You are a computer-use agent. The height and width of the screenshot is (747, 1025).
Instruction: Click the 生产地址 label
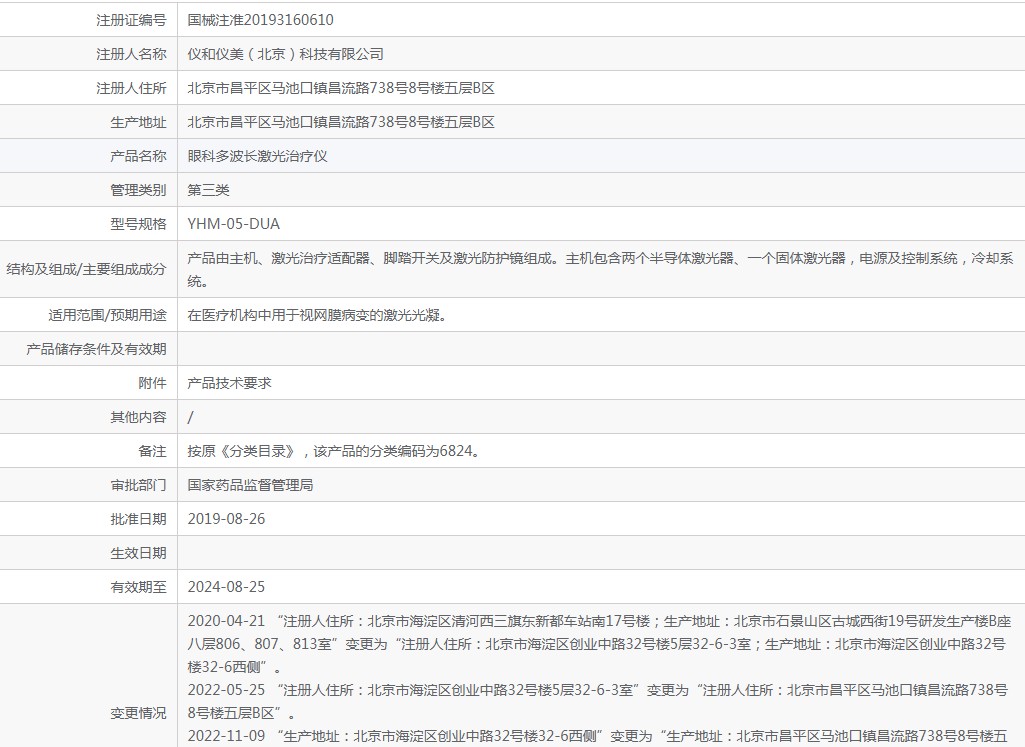(x=139, y=122)
